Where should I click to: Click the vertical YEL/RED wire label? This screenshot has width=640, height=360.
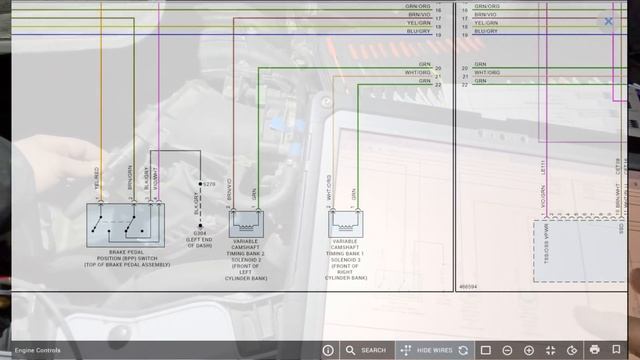[x=97, y=178]
